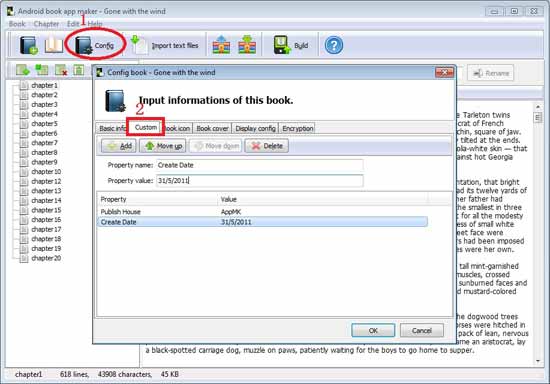550x384 pixels.
Task: Select chapter20 in the chapter tree
Action: click(x=46, y=258)
